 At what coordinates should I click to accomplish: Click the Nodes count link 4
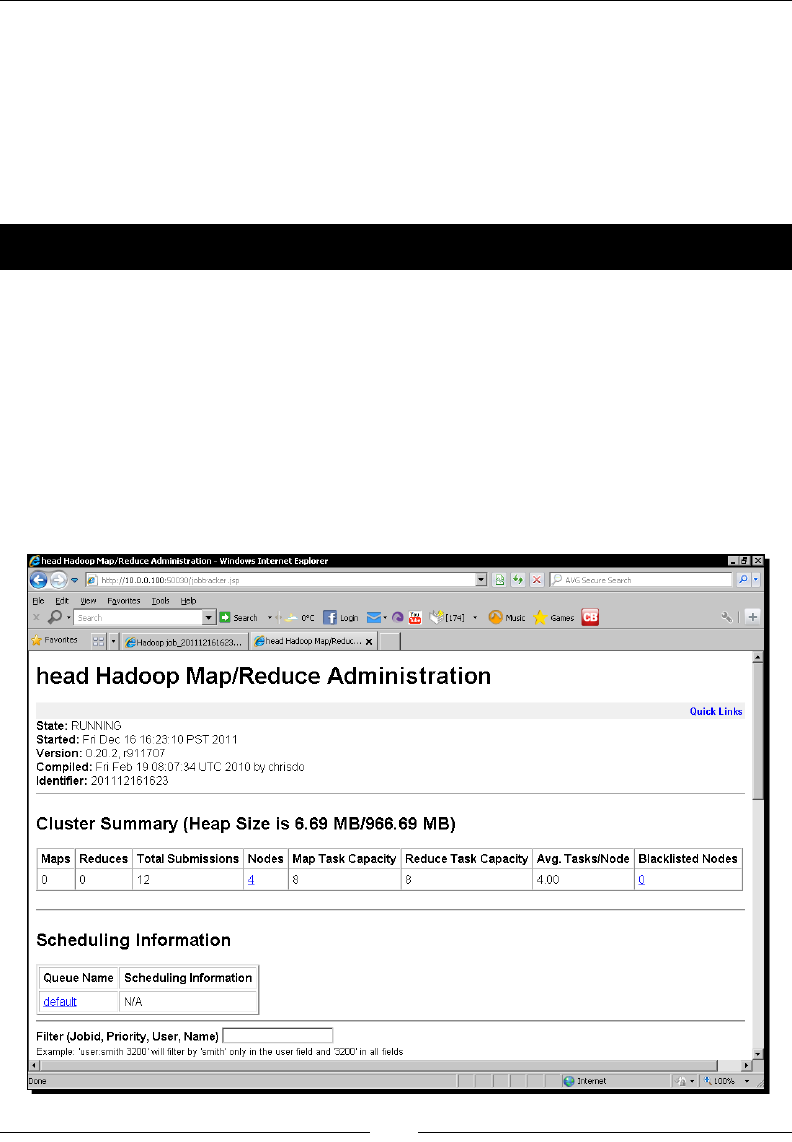[x=251, y=880]
